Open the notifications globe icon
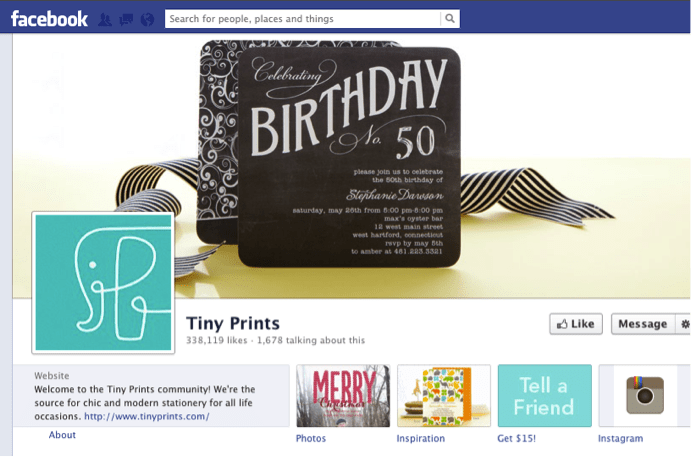Screen dimensions: 691x457 148,19
